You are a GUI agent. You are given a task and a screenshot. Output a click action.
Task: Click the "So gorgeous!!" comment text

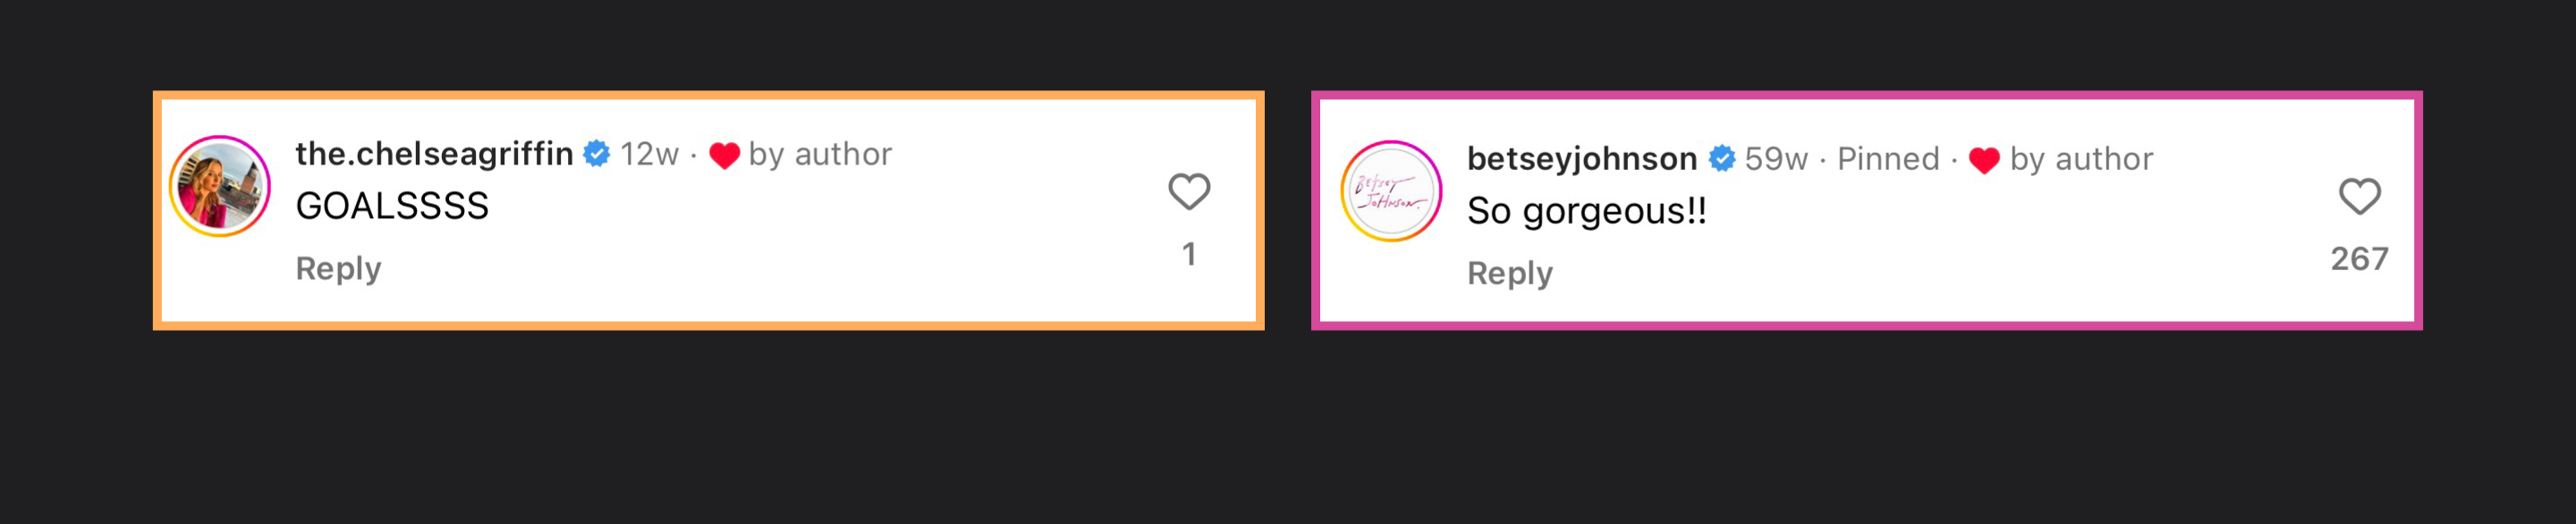1586,211
